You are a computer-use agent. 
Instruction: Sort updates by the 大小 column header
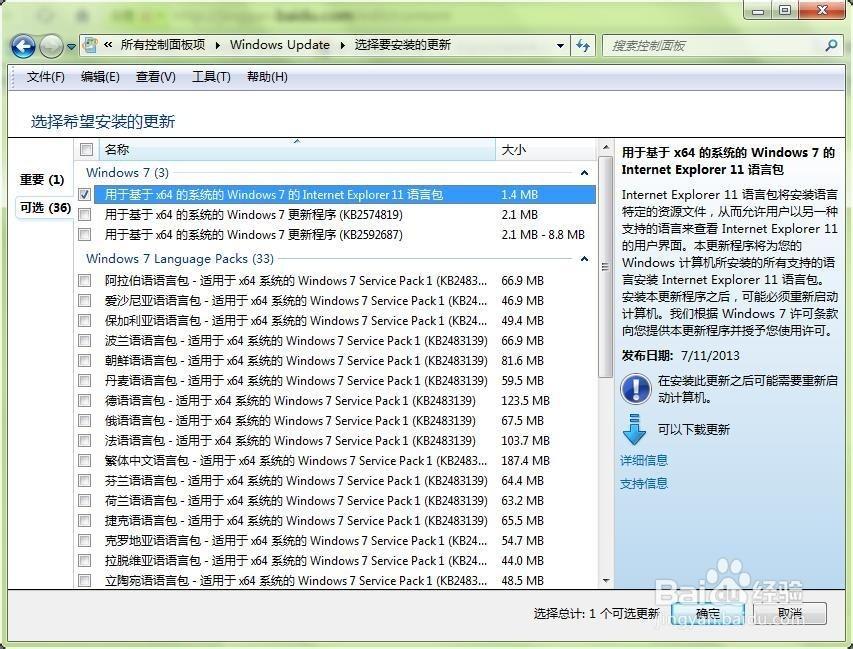tap(546, 150)
